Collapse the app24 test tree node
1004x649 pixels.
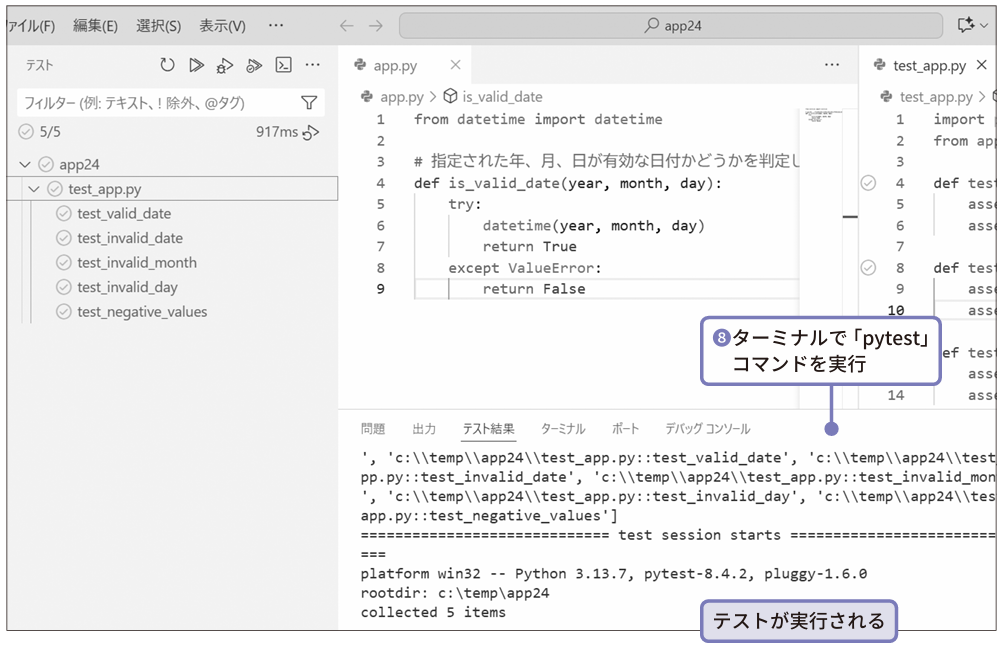25,164
